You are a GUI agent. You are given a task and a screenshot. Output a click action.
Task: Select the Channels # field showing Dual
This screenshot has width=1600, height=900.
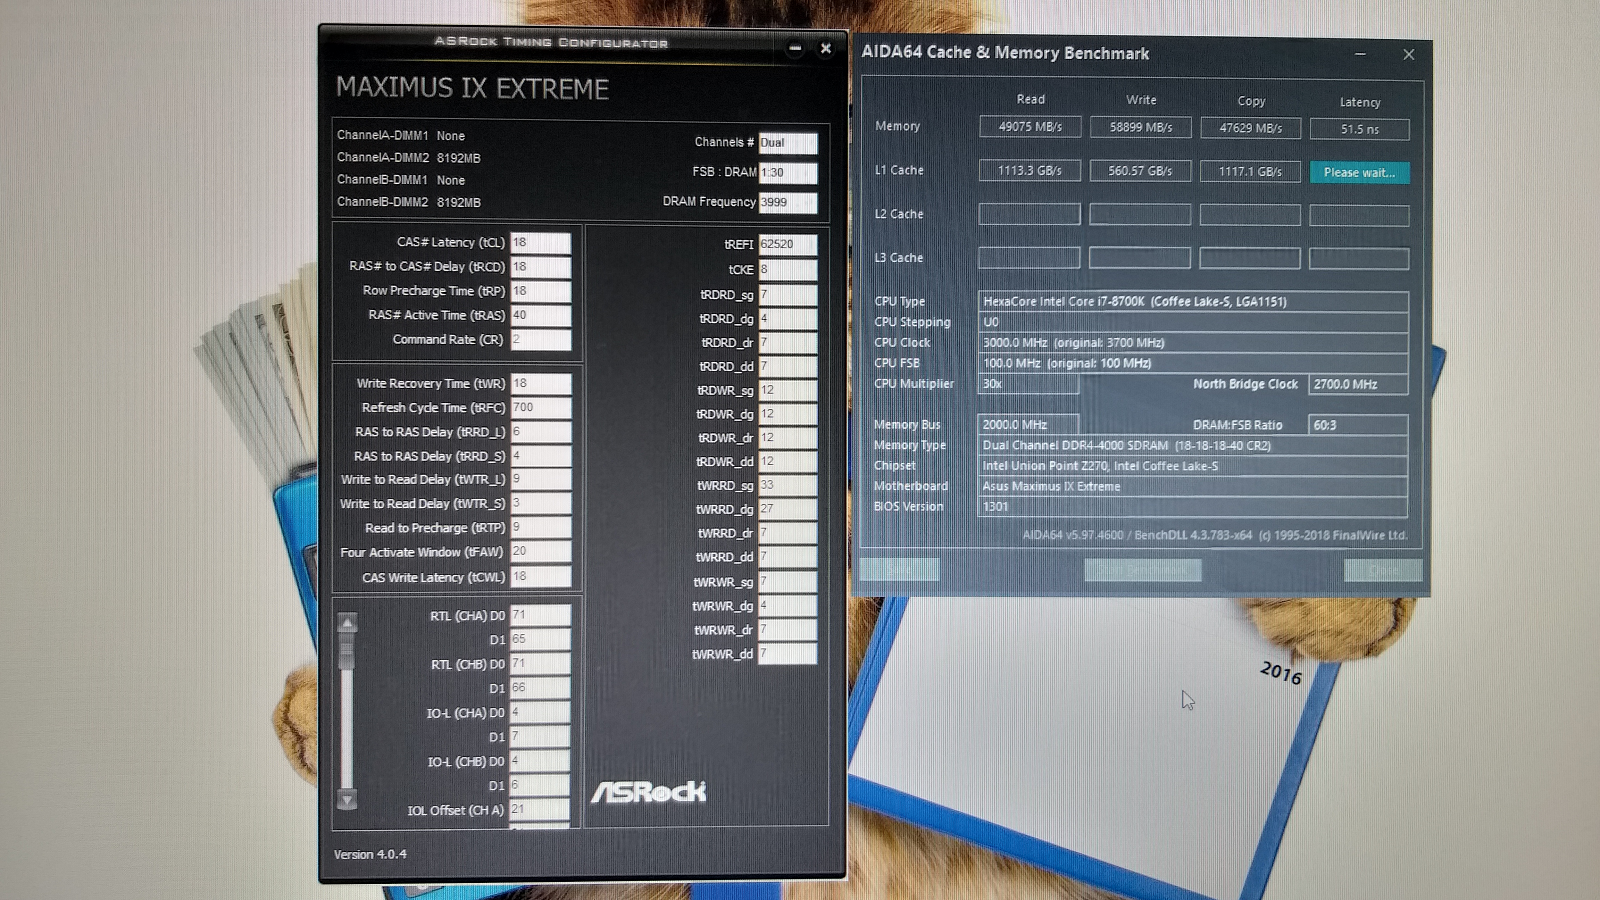pos(788,143)
